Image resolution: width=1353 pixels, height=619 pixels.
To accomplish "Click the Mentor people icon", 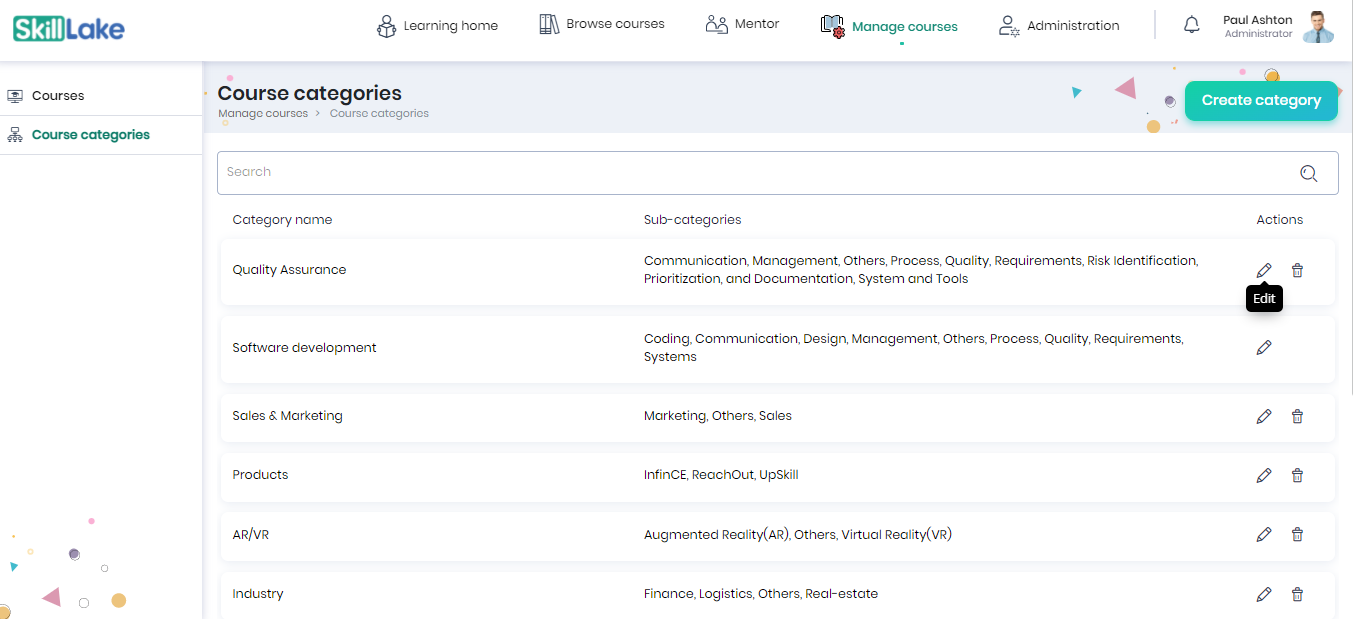I will click(x=716, y=24).
